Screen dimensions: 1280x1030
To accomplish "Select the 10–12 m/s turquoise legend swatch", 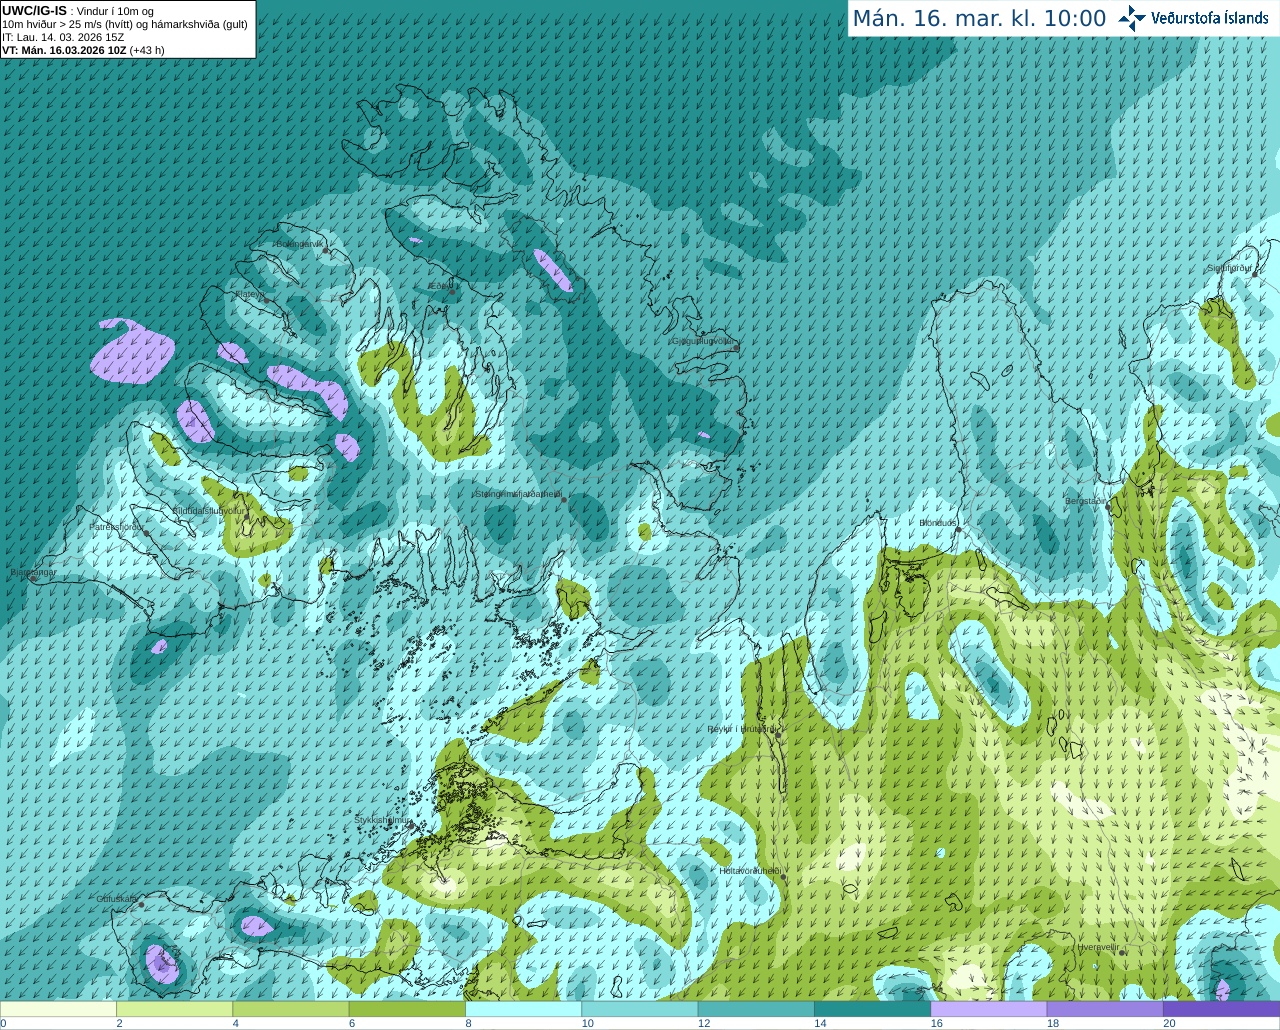I will (x=640, y=1009).
